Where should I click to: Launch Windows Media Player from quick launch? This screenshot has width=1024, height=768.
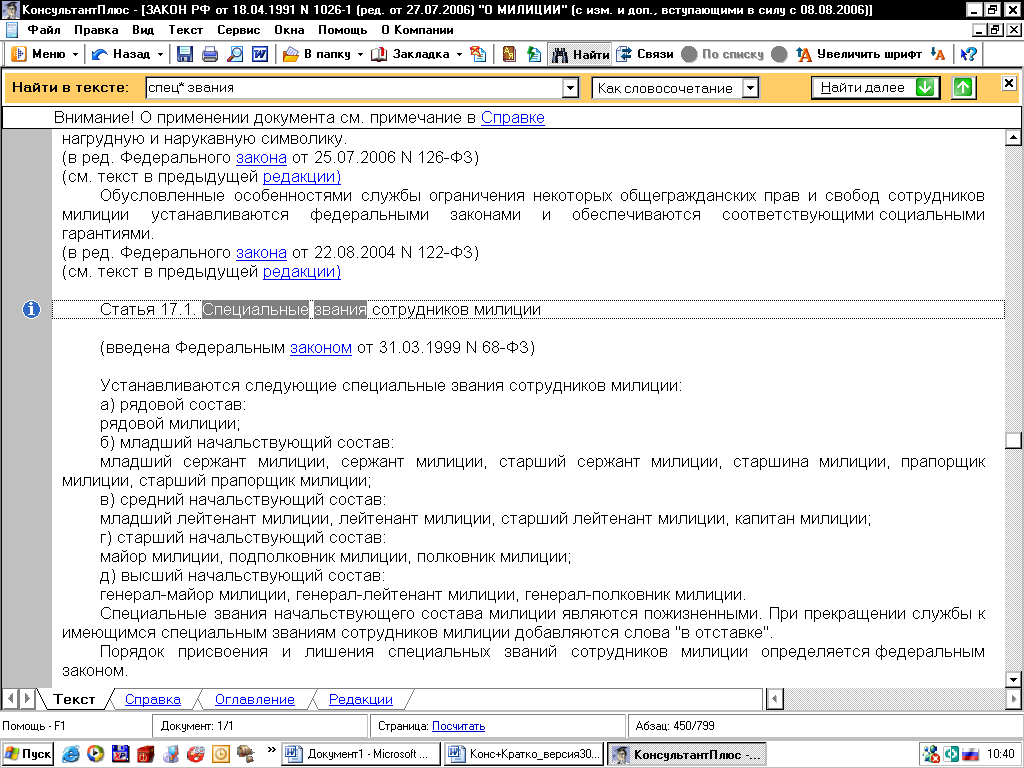95,754
